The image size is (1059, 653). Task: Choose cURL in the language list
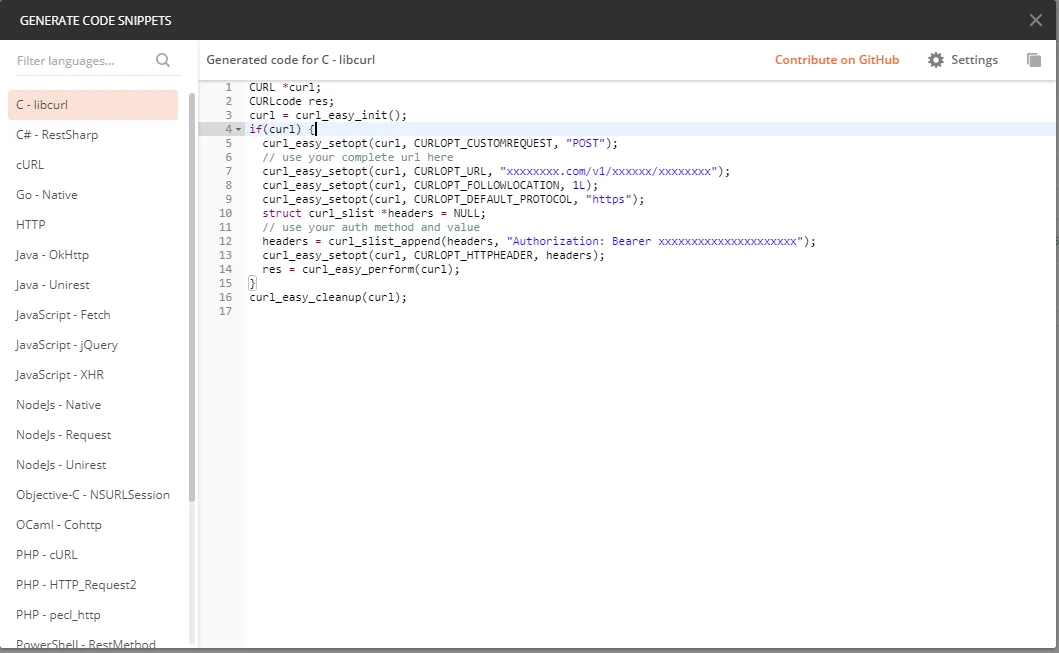tap(93, 165)
